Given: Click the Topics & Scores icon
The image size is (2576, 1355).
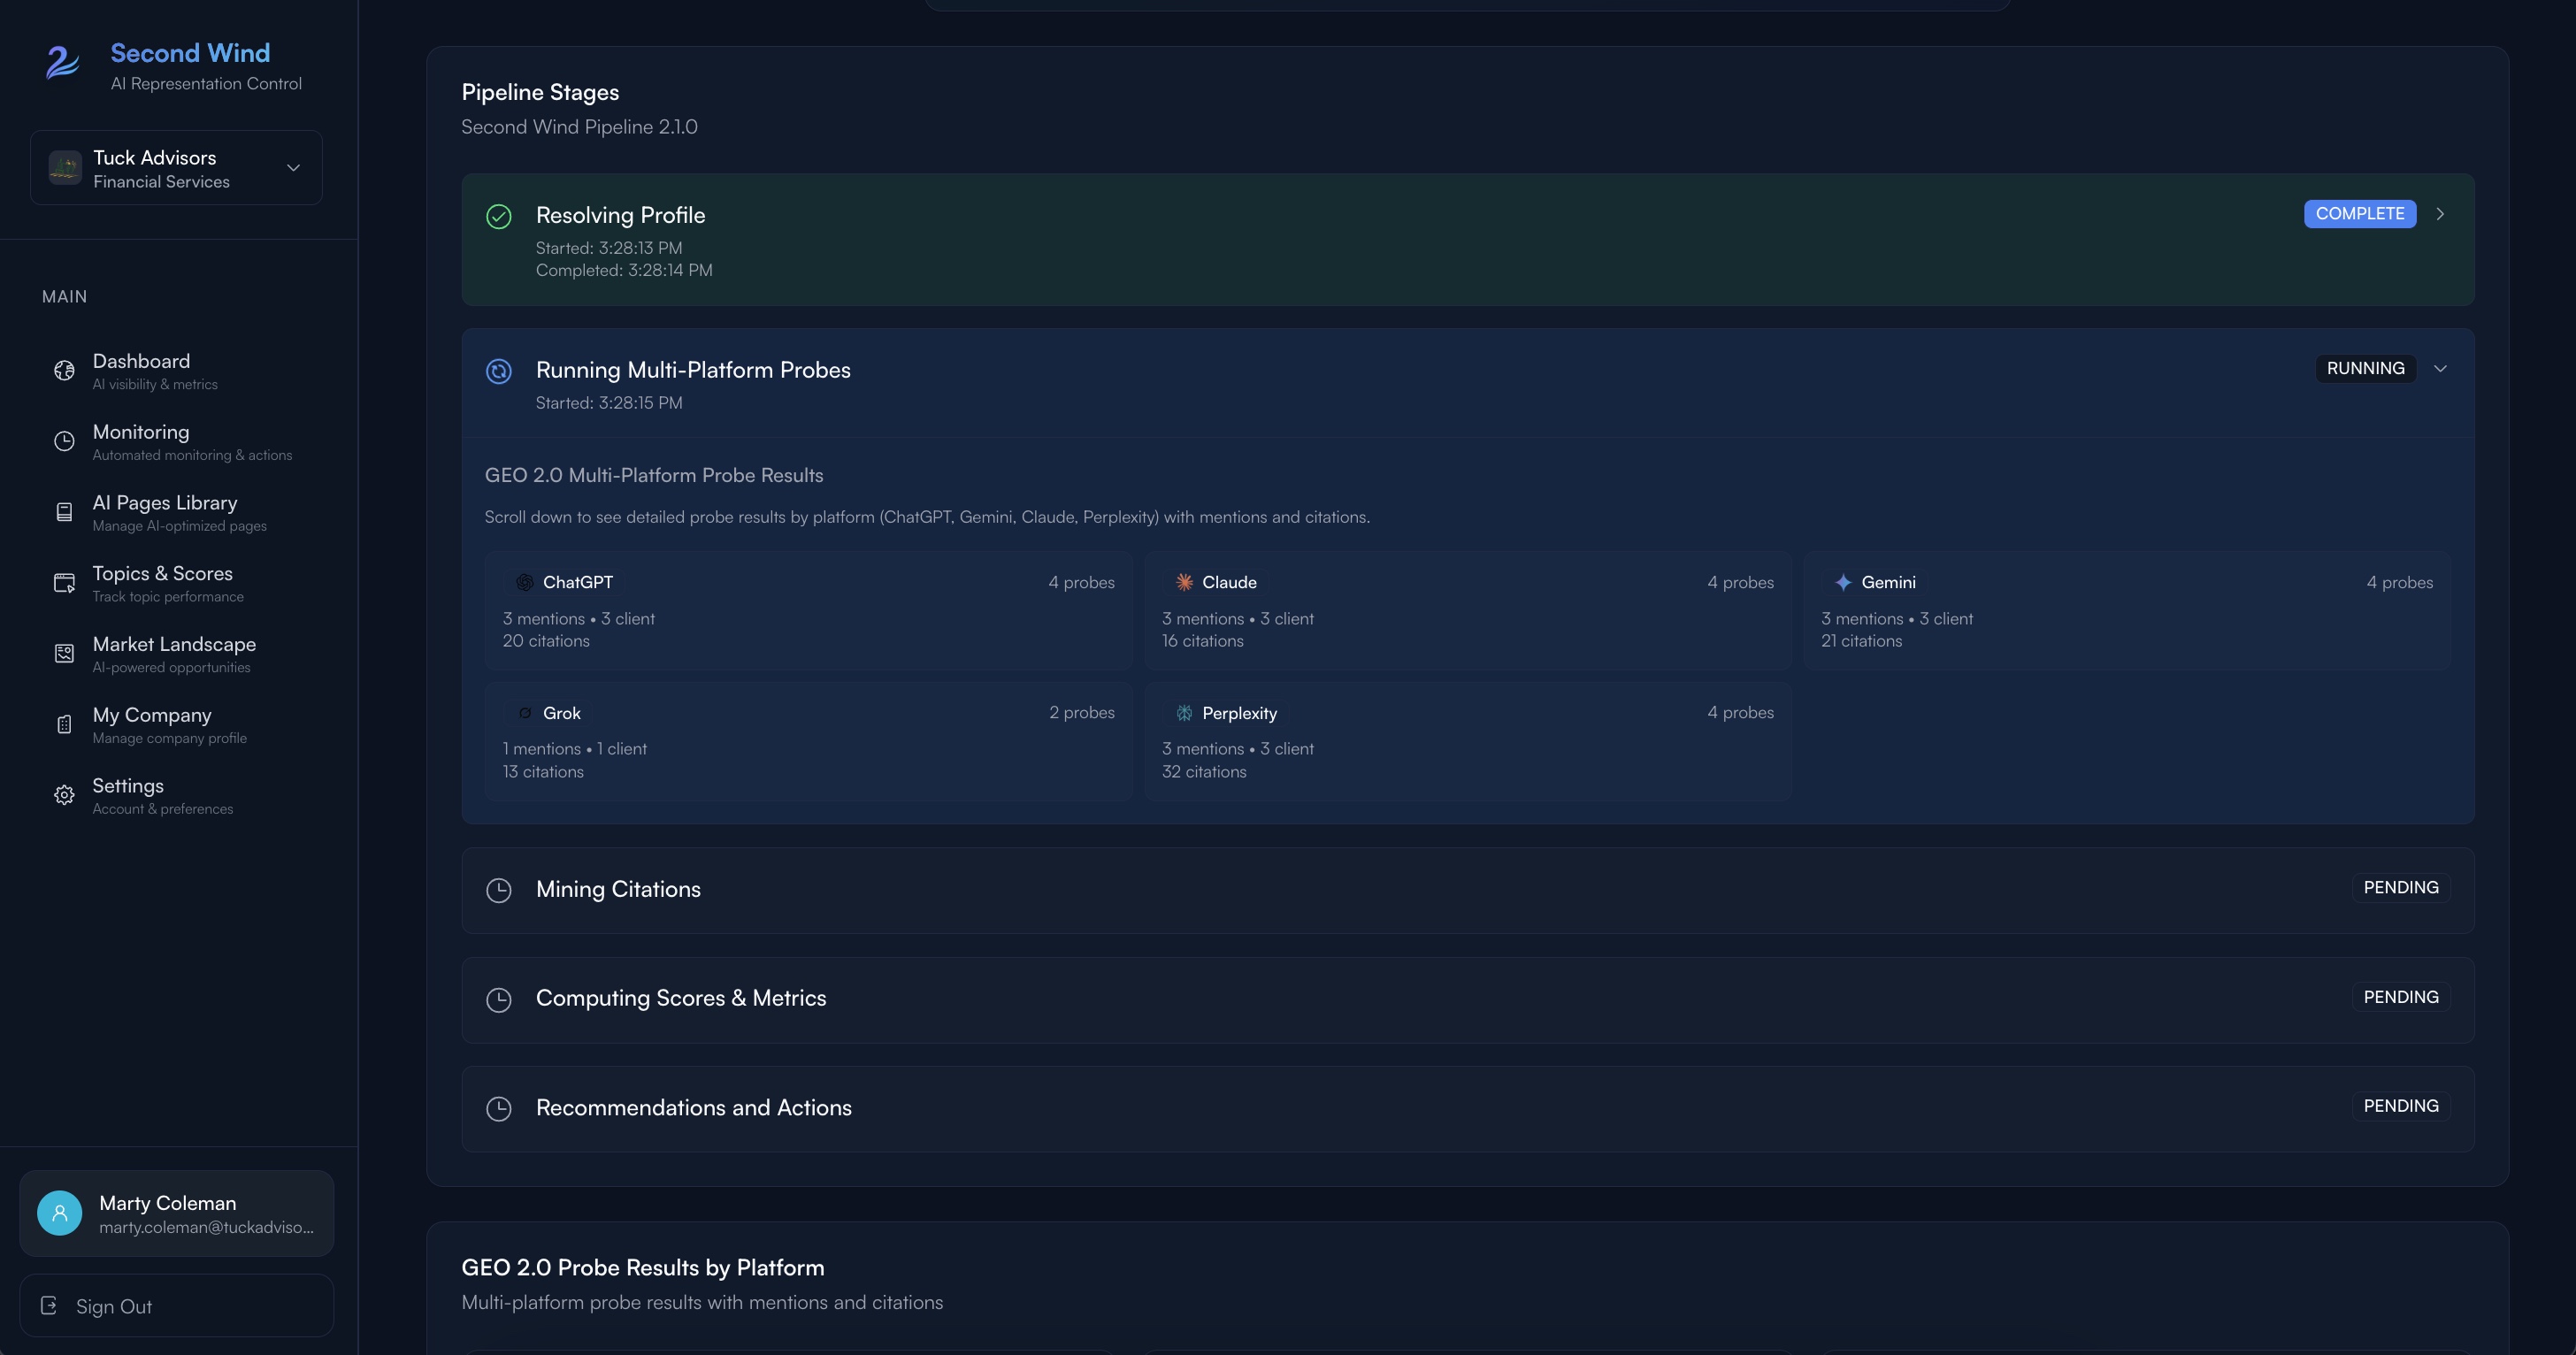Looking at the screenshot, I should [x=64, y=582].
